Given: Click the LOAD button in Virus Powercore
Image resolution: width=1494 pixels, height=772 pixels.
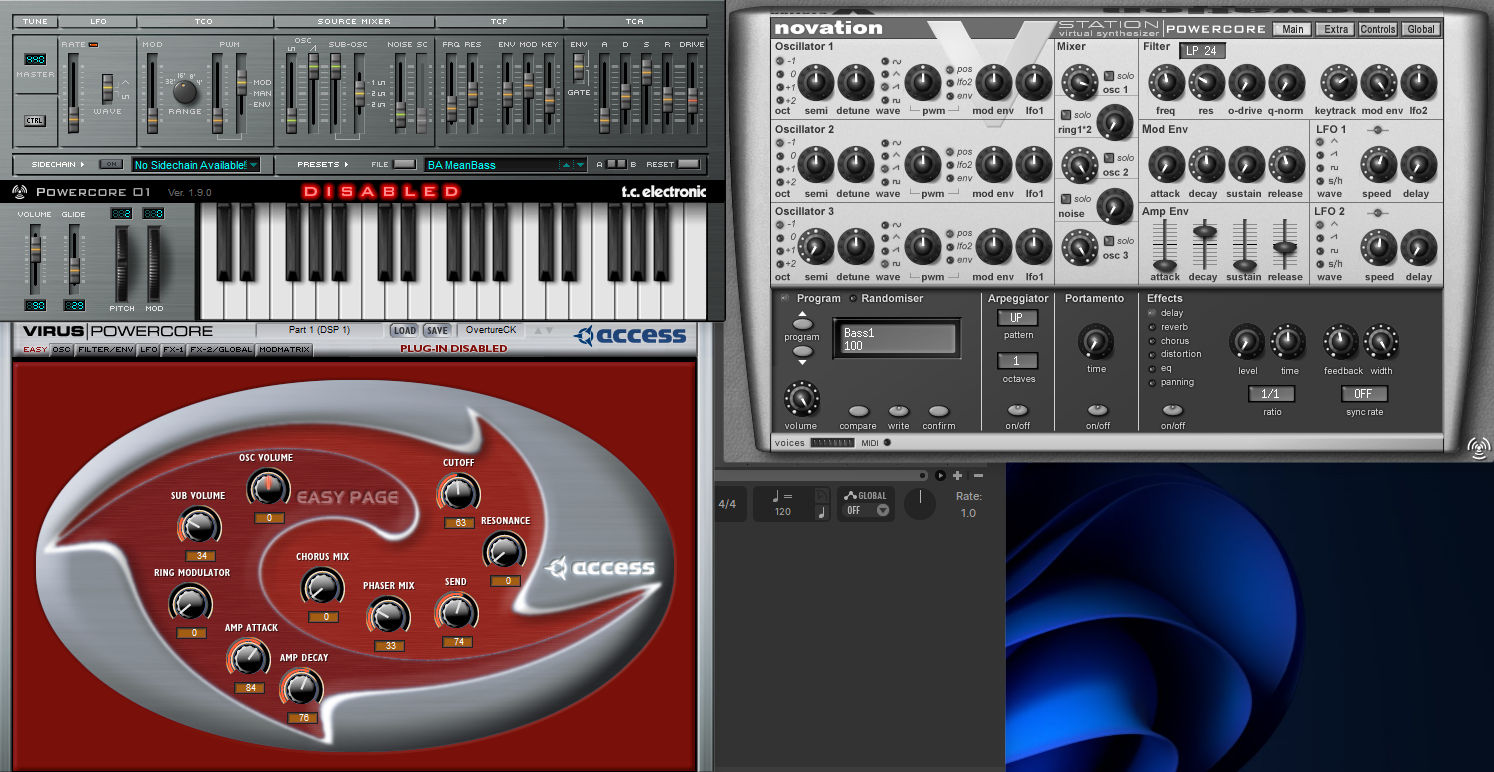Looking at the screenshot, I should [x=405, y=330].
